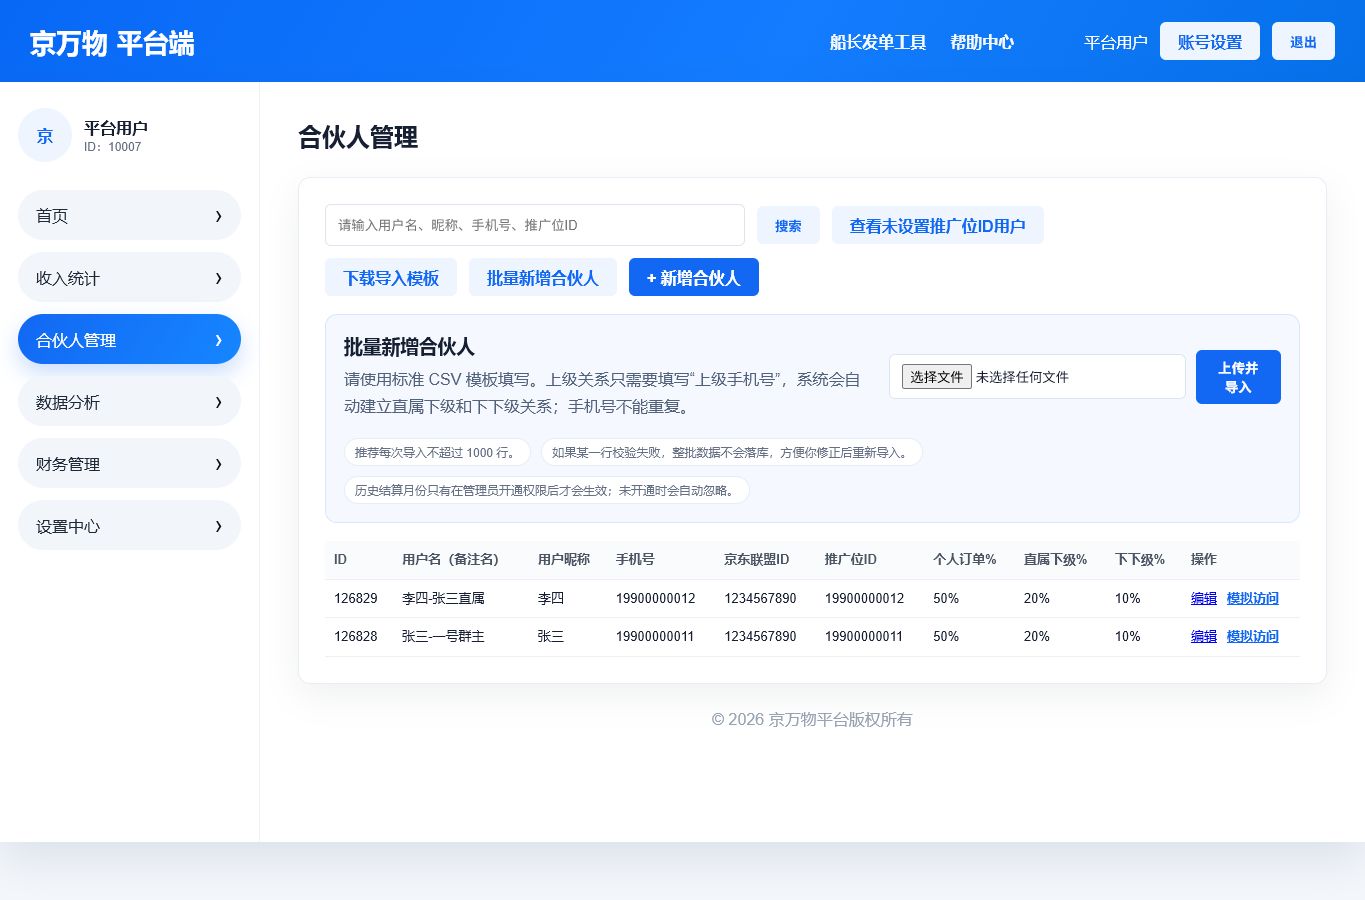Click the 合伙人管理 chevron arrow
Viewport: 1365px width, 900px height.
(219, 340)
